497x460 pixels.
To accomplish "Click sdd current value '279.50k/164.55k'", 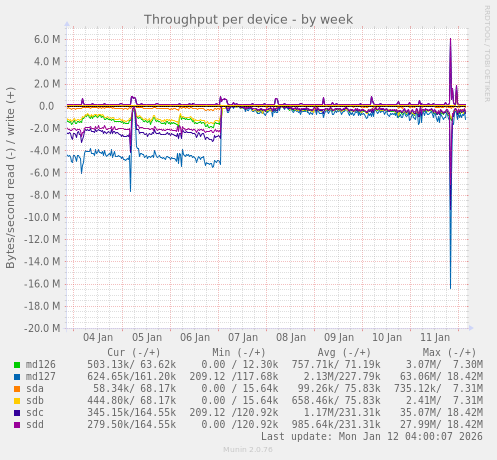I will click(x=132, y=425).
